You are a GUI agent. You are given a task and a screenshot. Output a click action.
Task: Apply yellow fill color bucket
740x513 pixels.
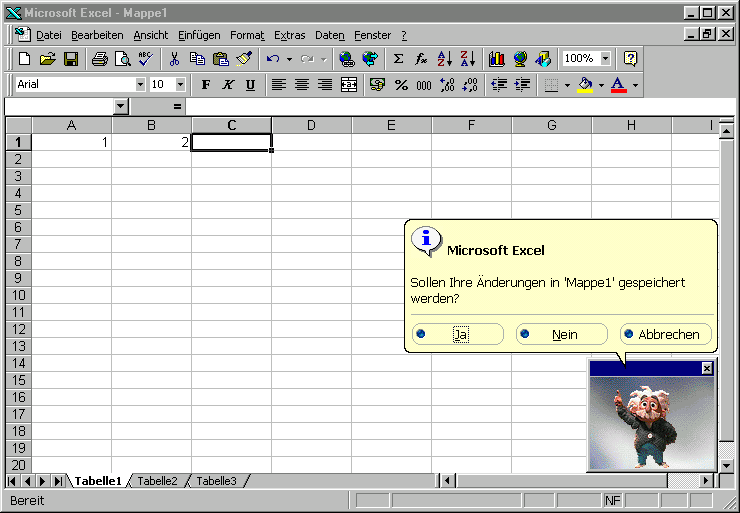[585, 85]
